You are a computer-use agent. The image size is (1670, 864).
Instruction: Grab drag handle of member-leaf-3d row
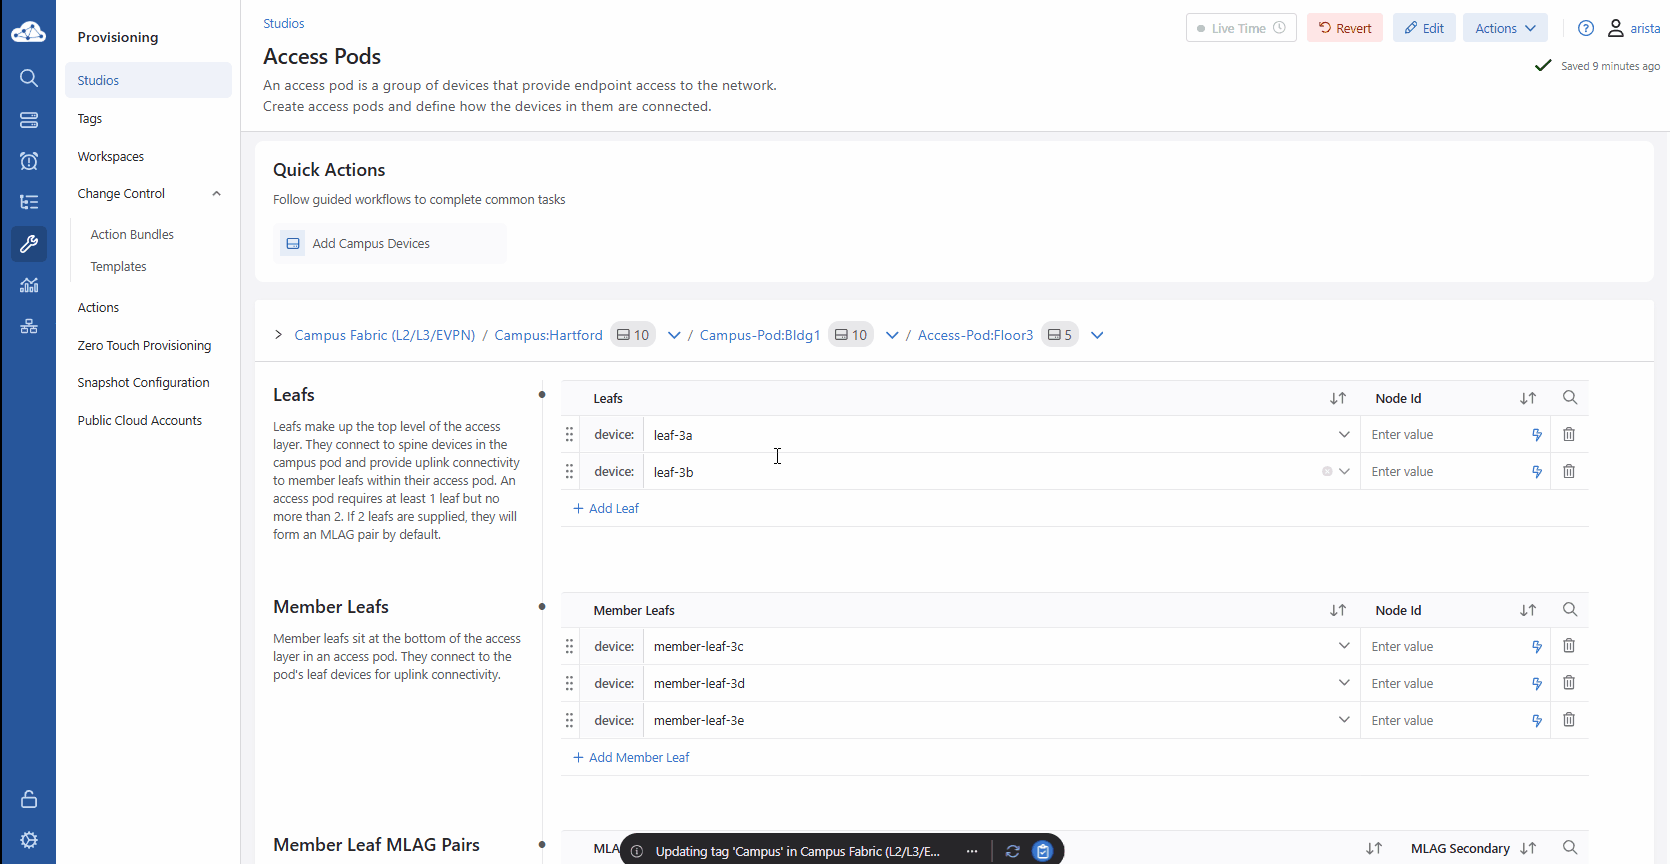pyautogui.click(x=569, y=683)
